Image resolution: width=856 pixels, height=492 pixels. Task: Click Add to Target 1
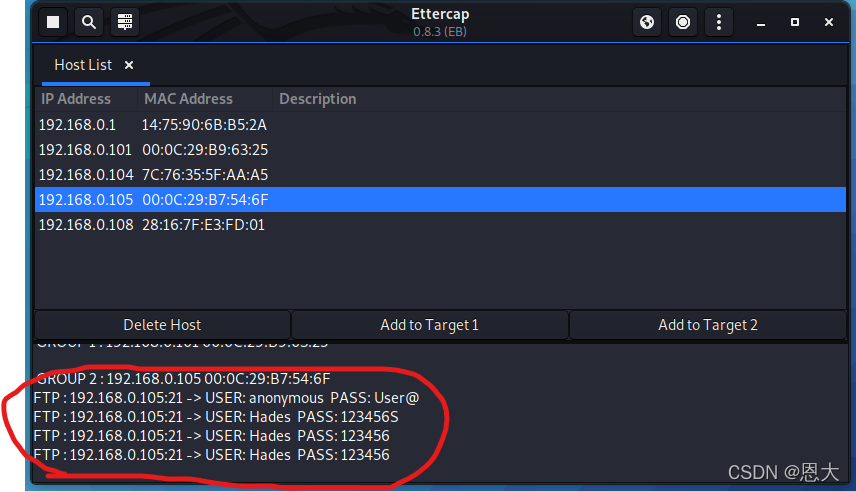[x=429, y=325]
